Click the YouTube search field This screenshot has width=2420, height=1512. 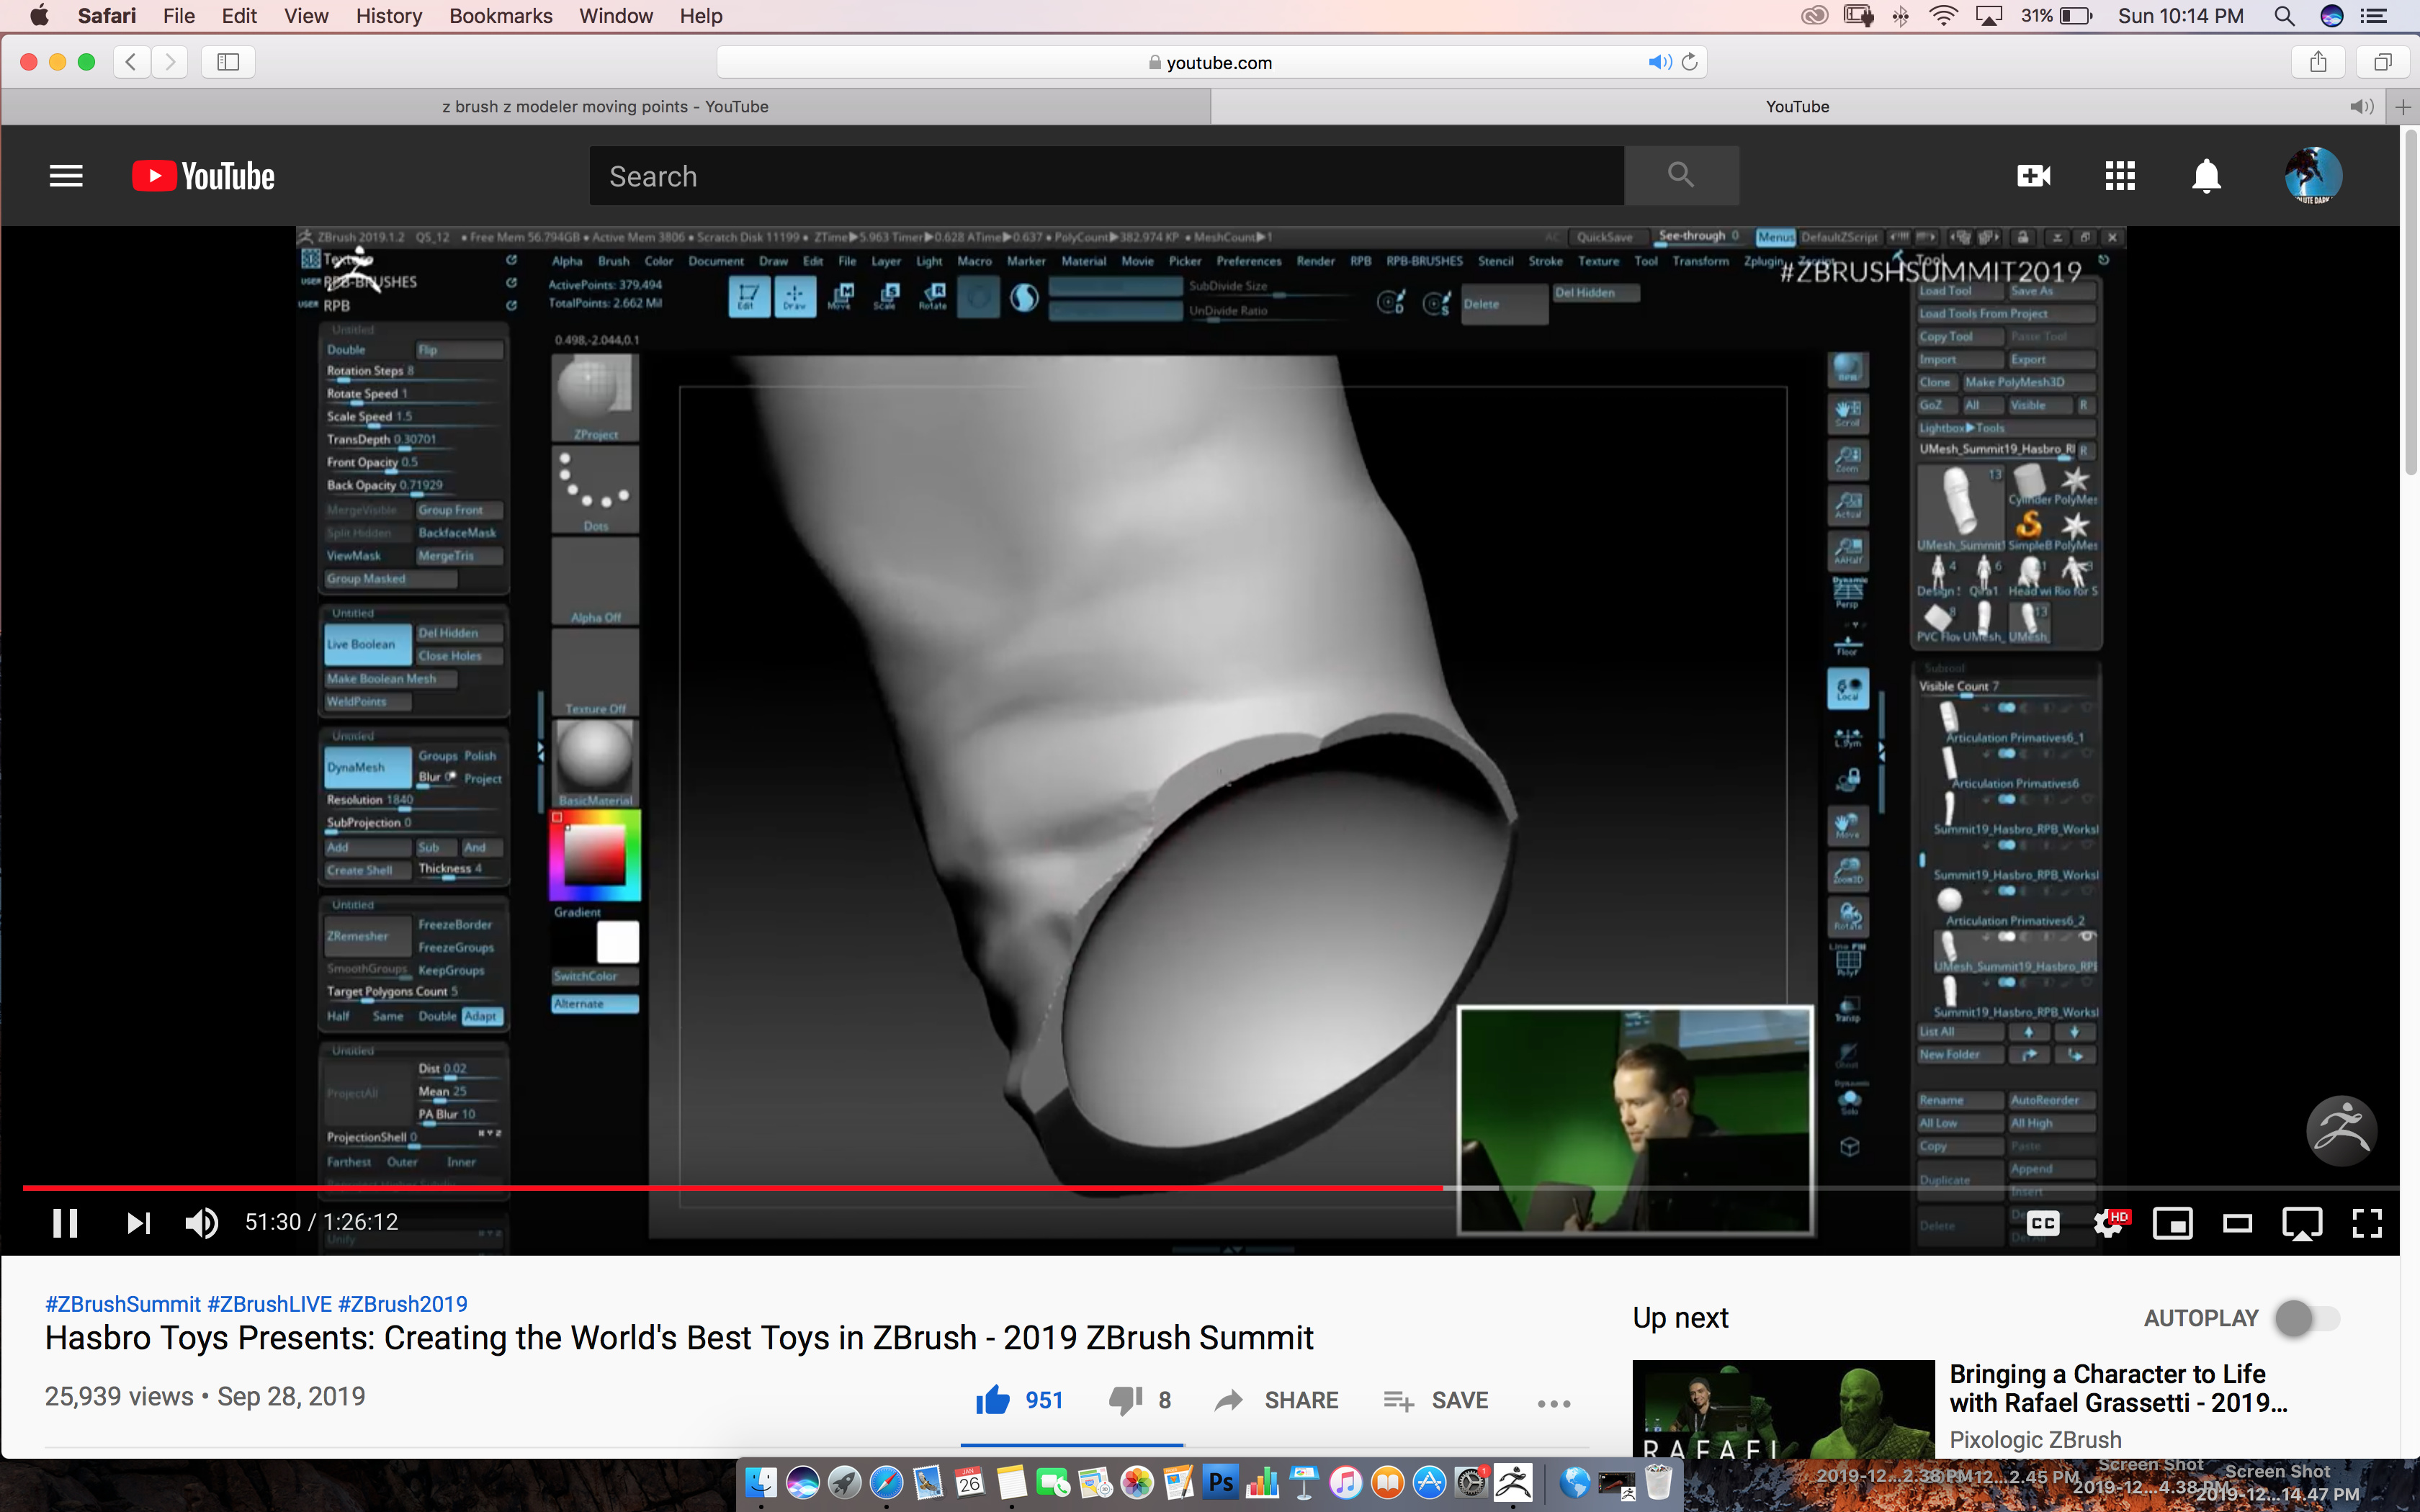pyautogui.click(x=1105, y=176)
